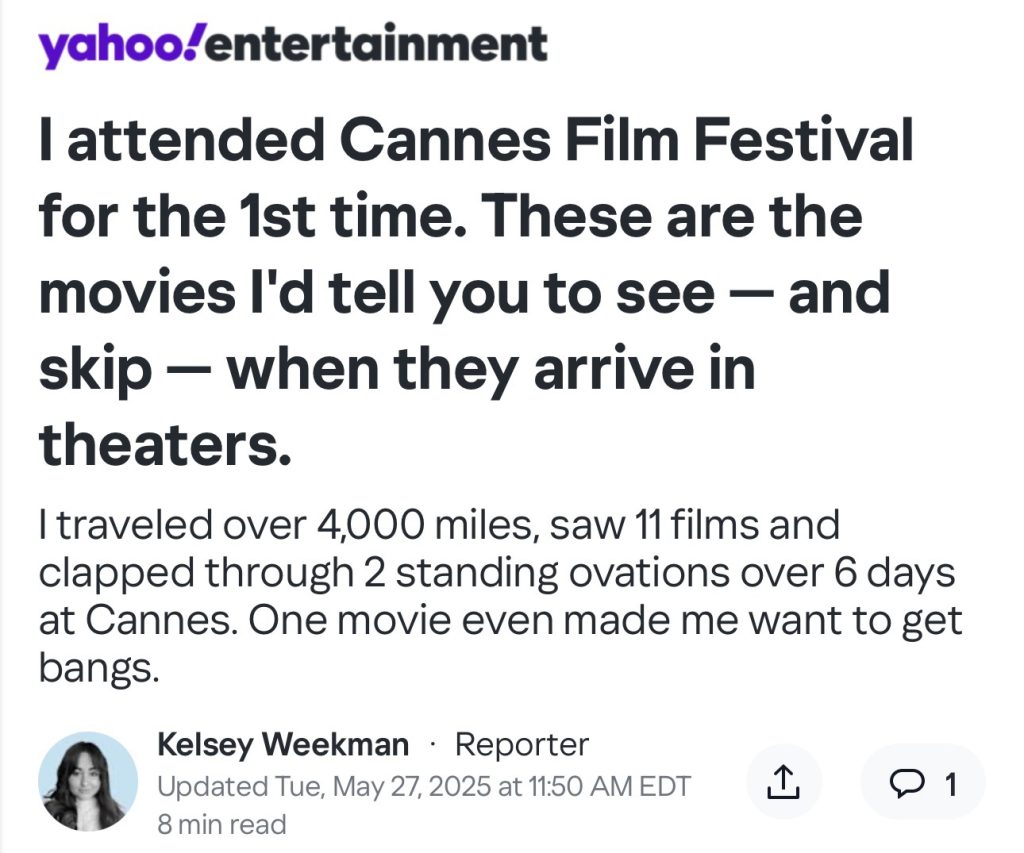Click the Kelsey Weekman author name

tap(283, 745)
